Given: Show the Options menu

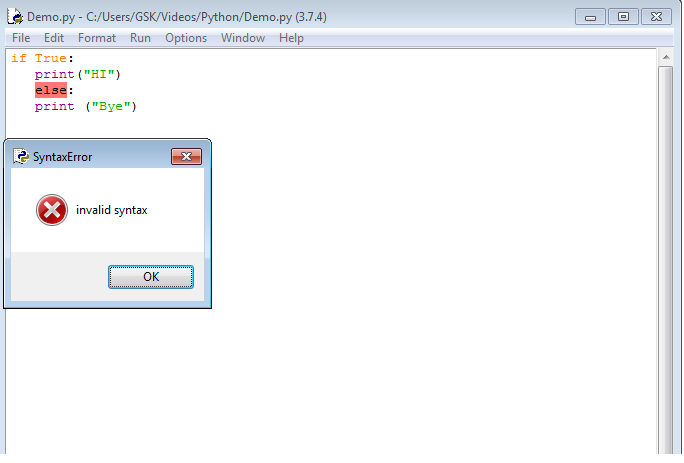Looking at the screenshot, I should coord(186,38).
